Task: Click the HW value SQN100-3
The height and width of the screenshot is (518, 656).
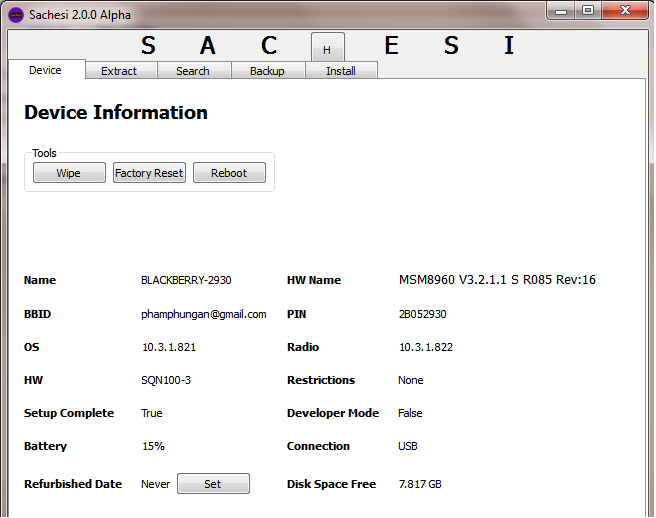Action: click(x=166, y=380)
